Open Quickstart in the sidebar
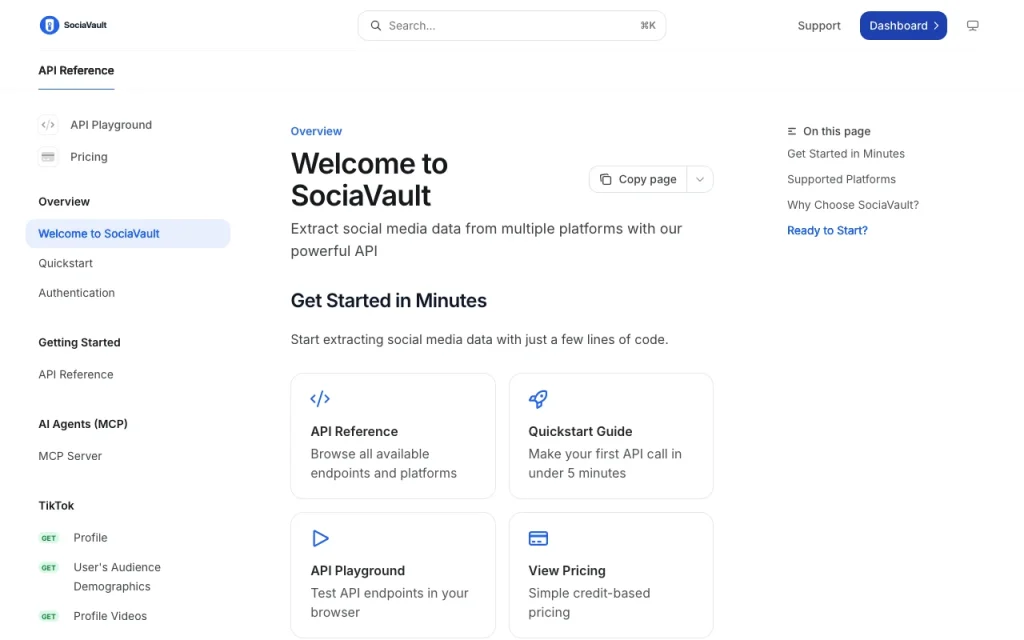 [65, 263]
